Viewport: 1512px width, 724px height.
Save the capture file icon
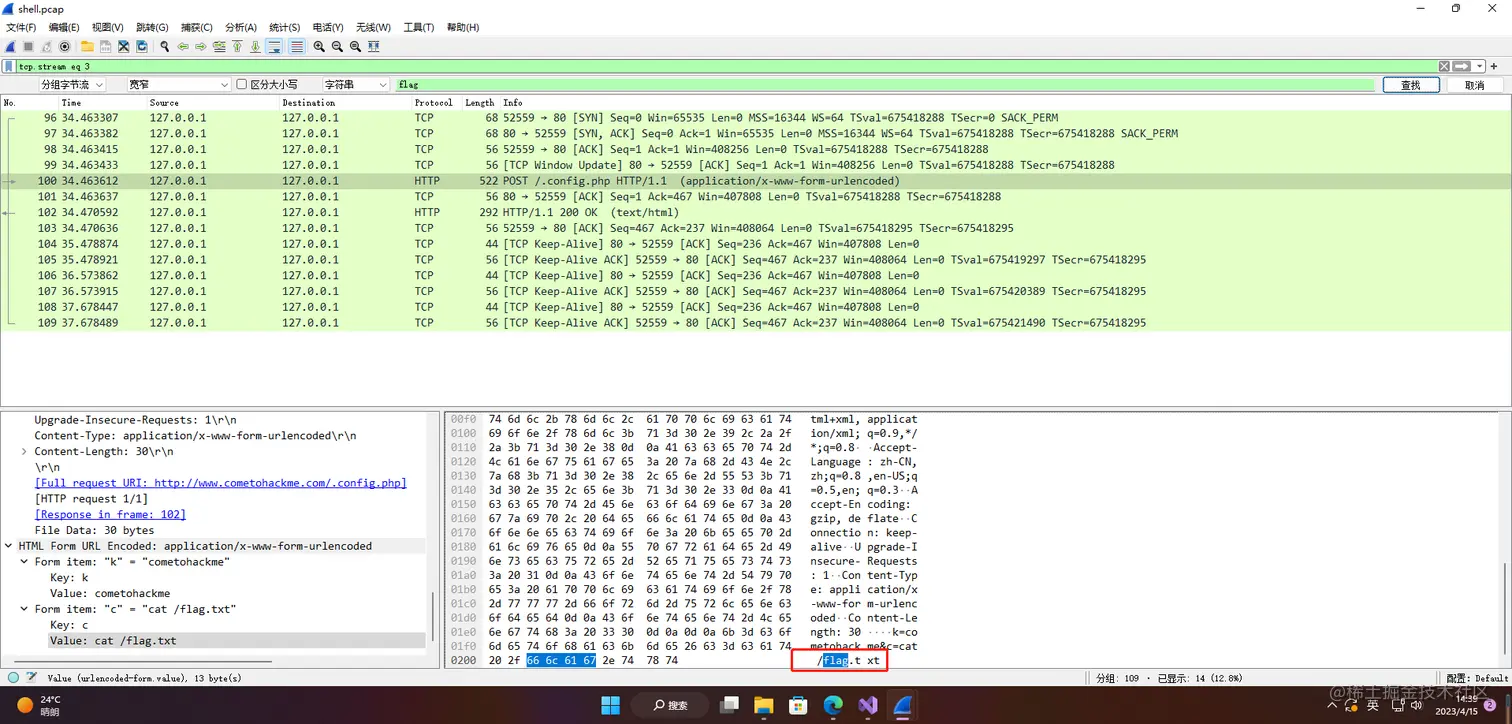point(105,46)
